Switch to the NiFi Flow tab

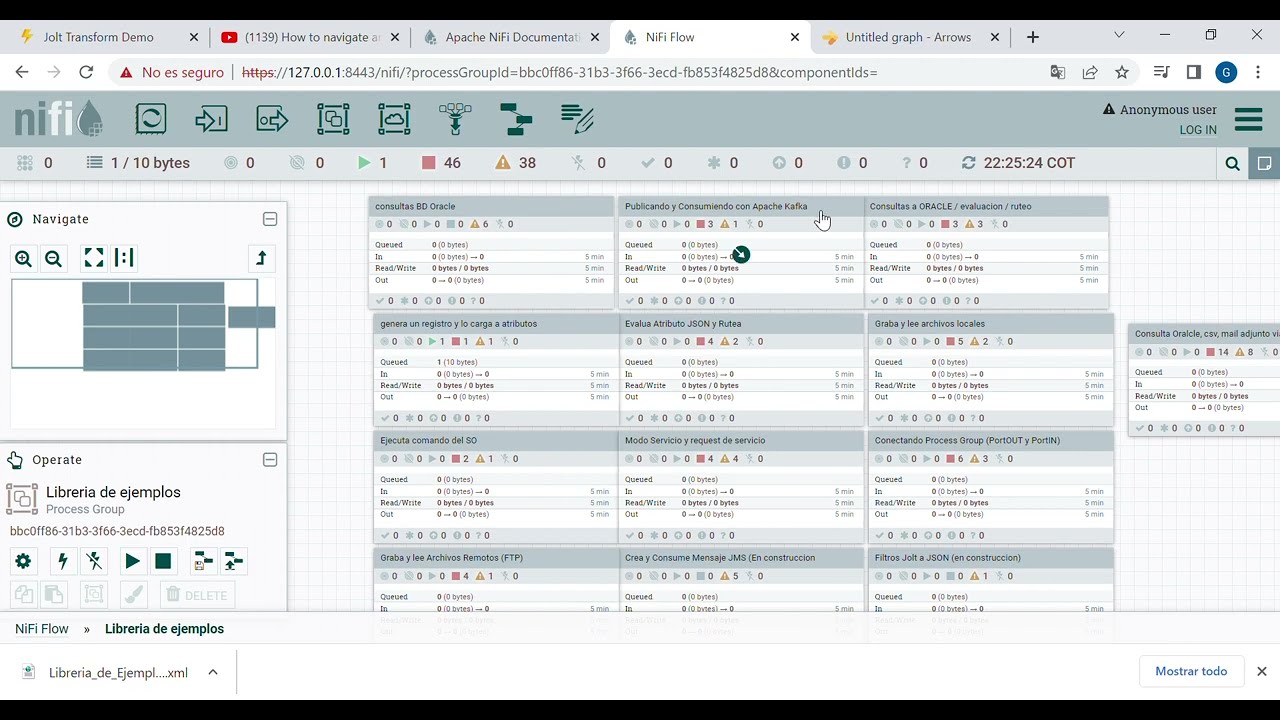[x=710, y=37]
